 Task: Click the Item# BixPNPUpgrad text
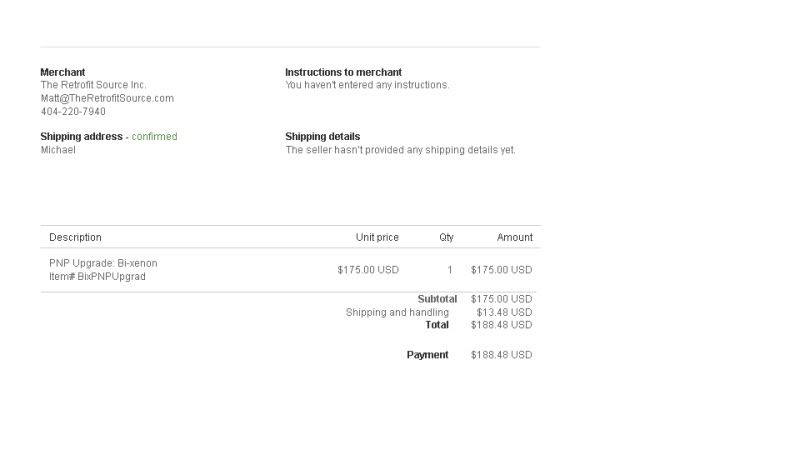(97, 276)
